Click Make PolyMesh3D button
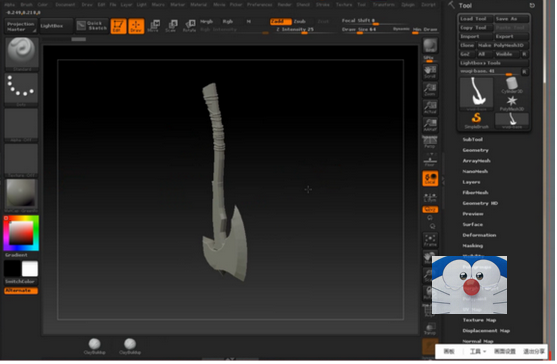Screen dimensions: 557x364 [503, 45]
